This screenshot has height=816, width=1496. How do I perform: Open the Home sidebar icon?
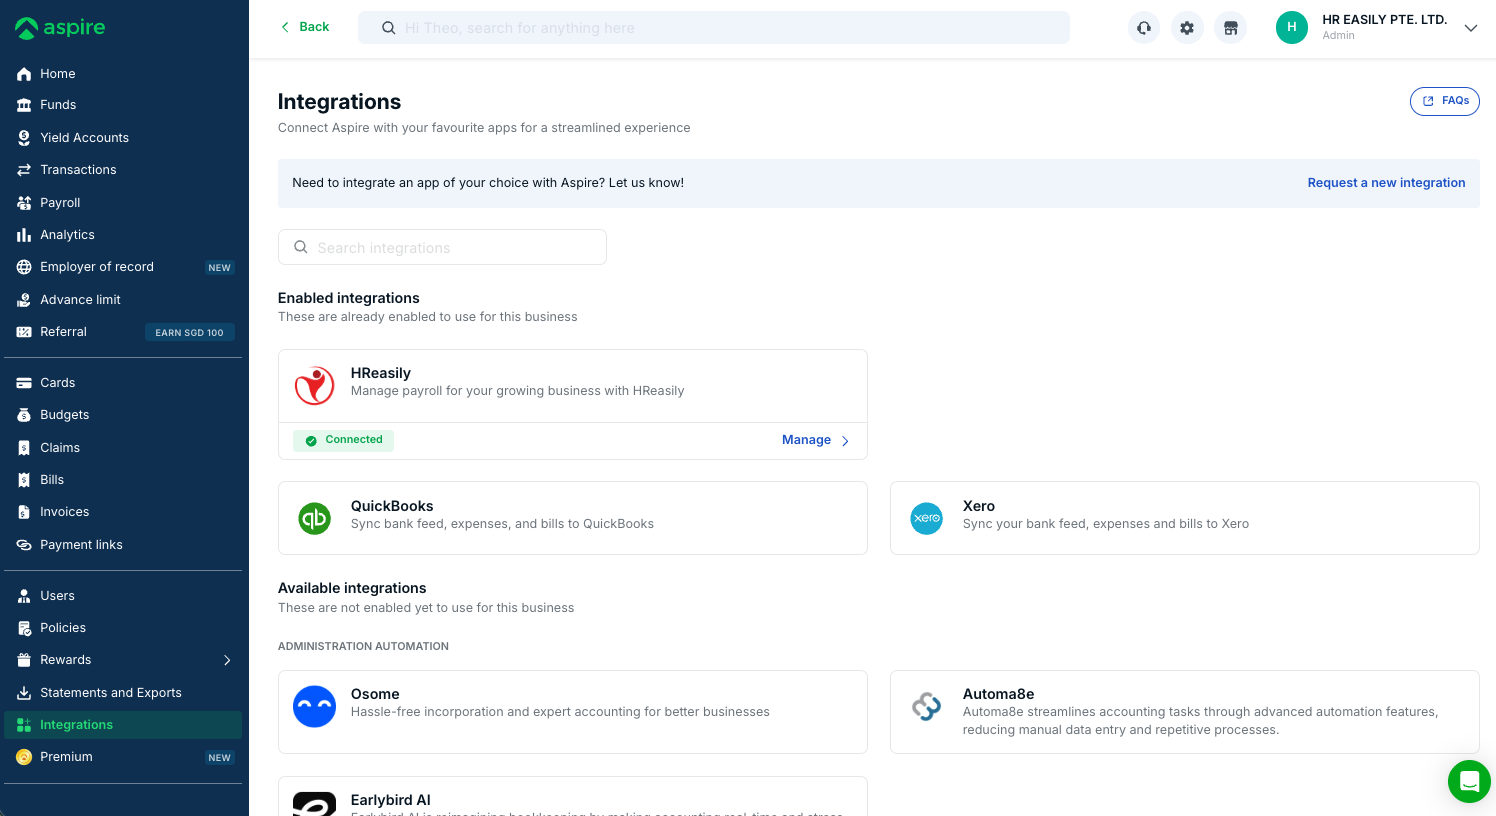click(x=24, y=74)
